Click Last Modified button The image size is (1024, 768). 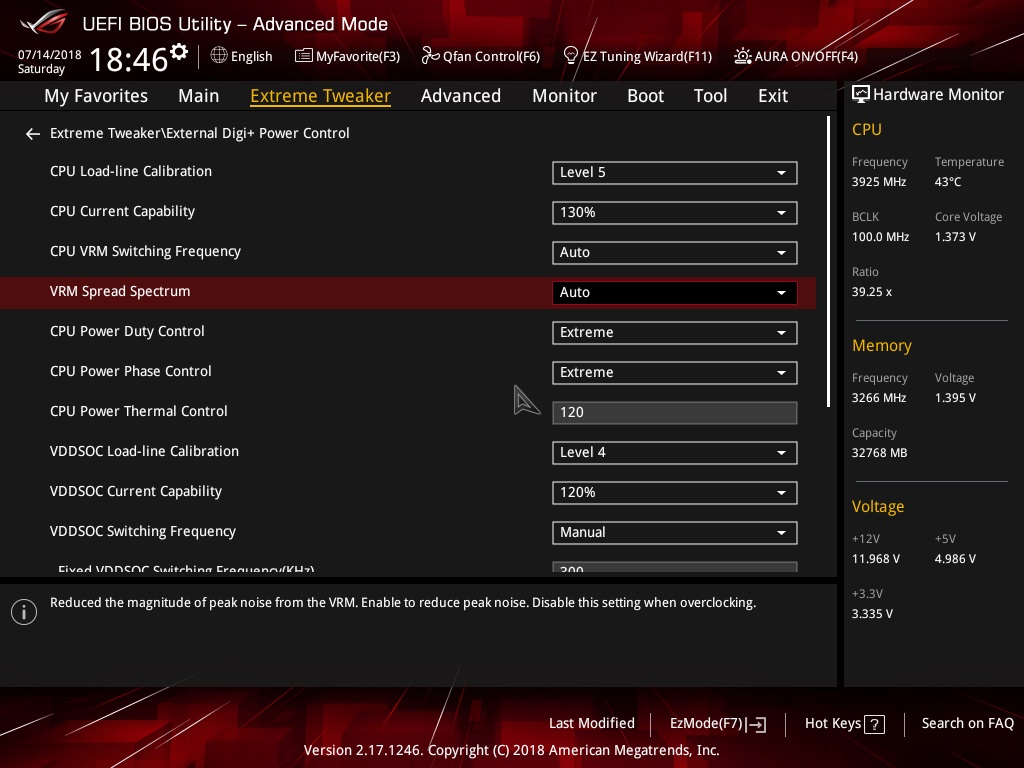point(592,724)
